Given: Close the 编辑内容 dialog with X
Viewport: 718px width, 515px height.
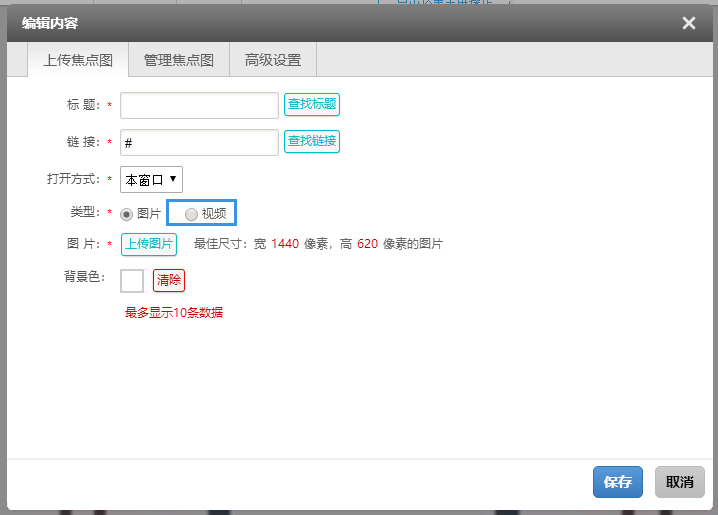Looking at the screenshot, I should click(688, 23).
